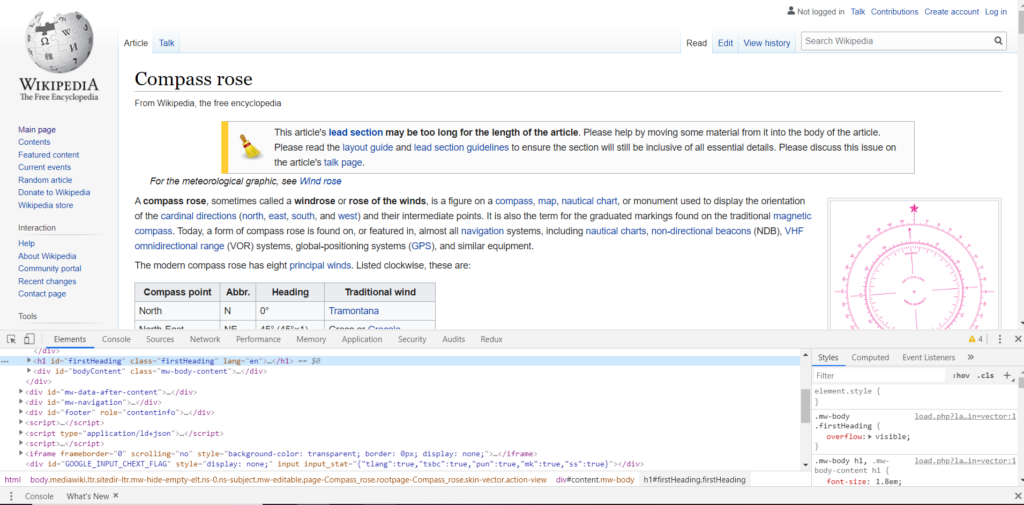Open the View history tab
1024x505 pixels.
point(767,43)
